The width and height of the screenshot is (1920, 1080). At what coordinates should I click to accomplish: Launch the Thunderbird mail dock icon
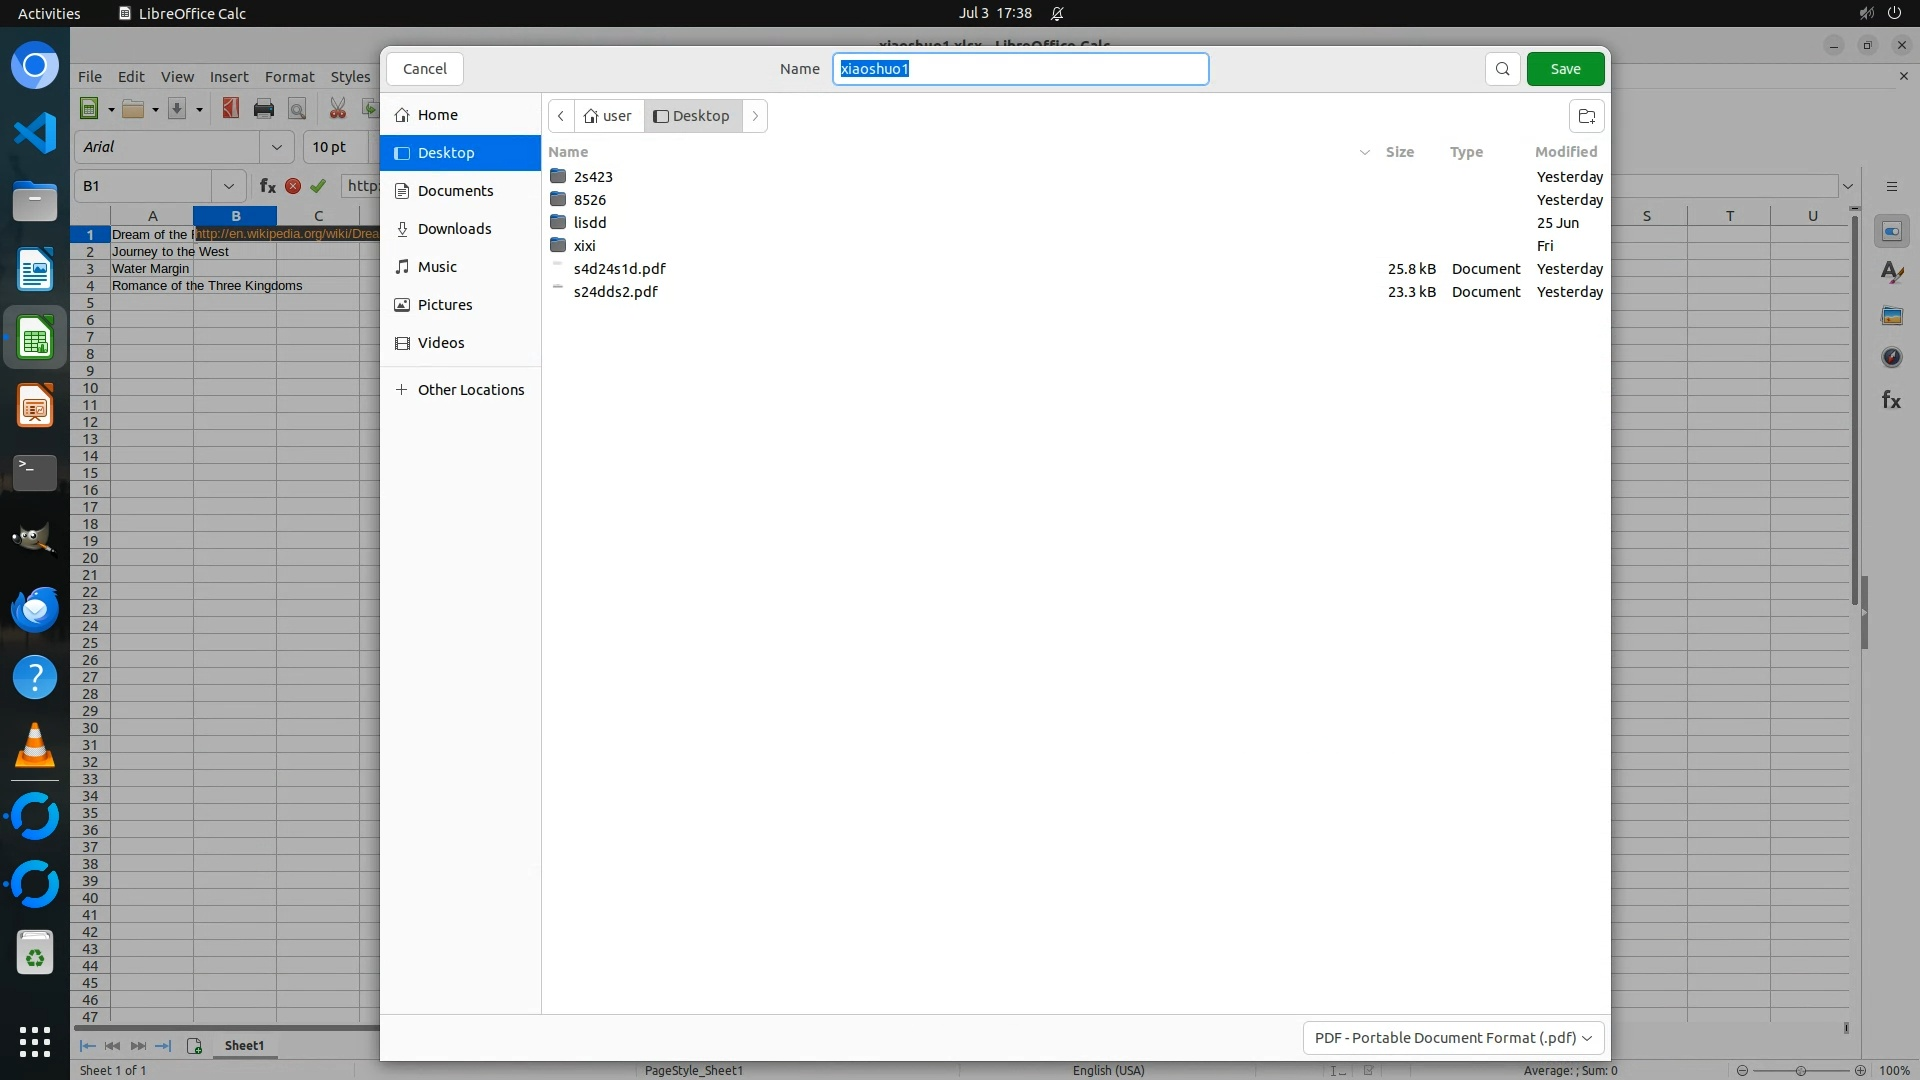coord(35,609)
